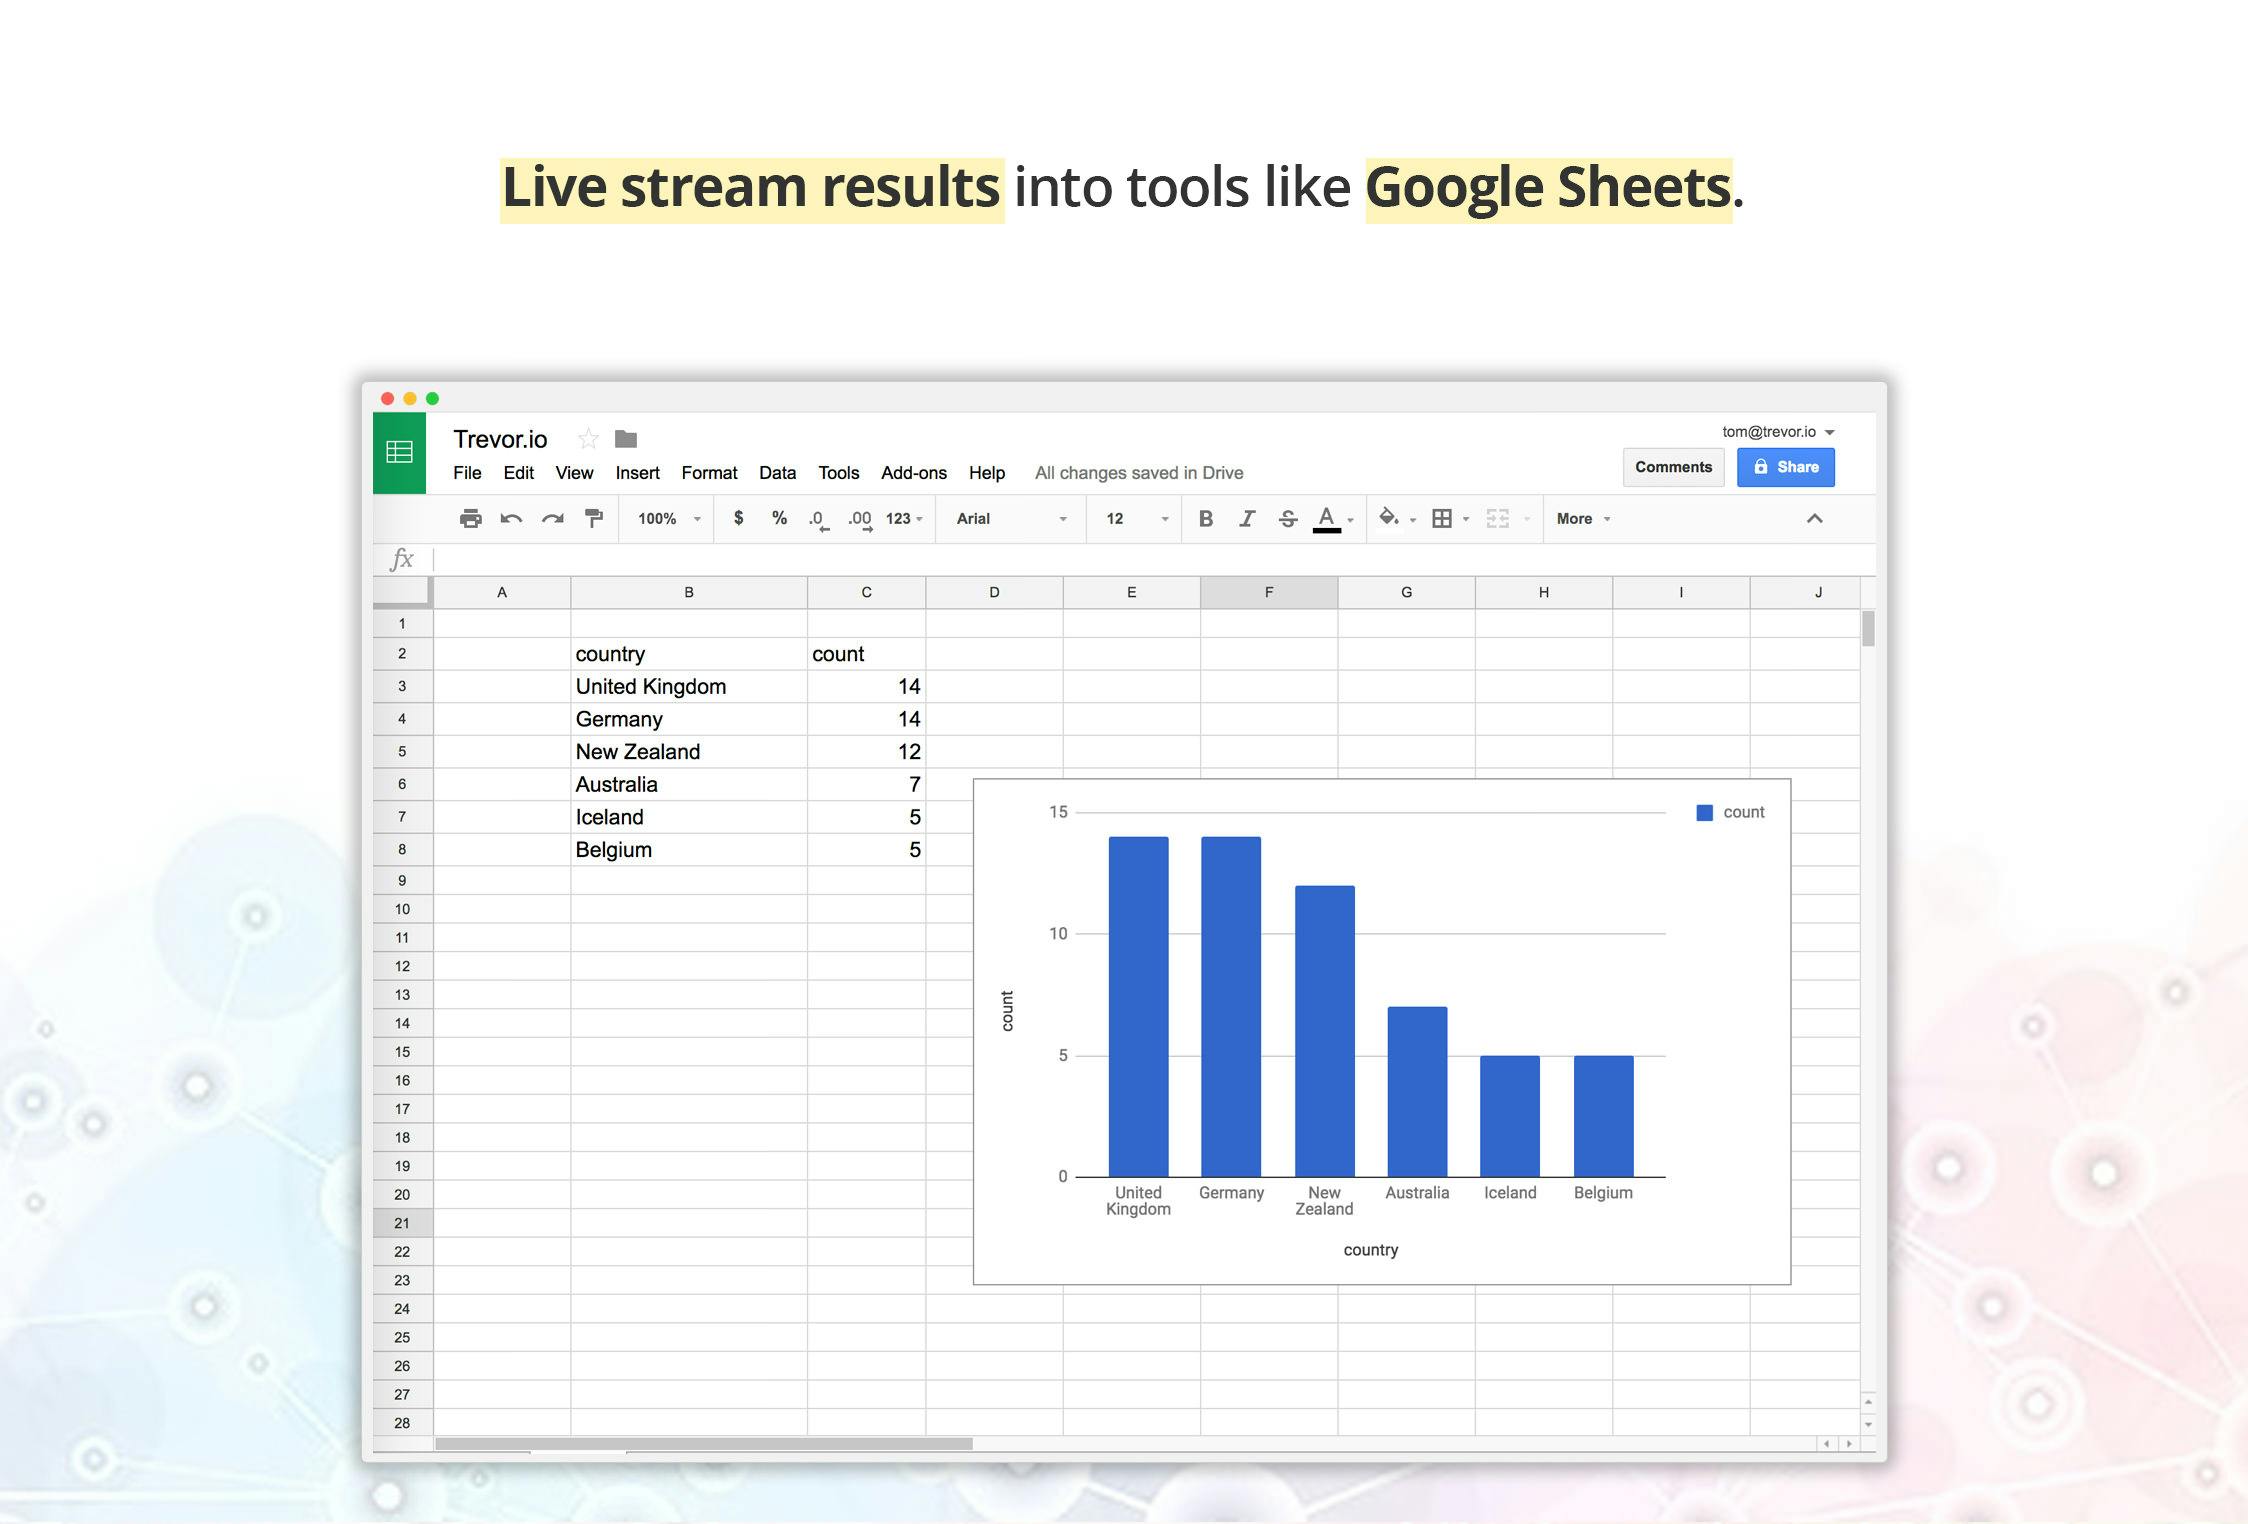Open the move to folder icon
Image resolution: width=2248 pixels, height=1524 pixels.
[x=626, y=439]
